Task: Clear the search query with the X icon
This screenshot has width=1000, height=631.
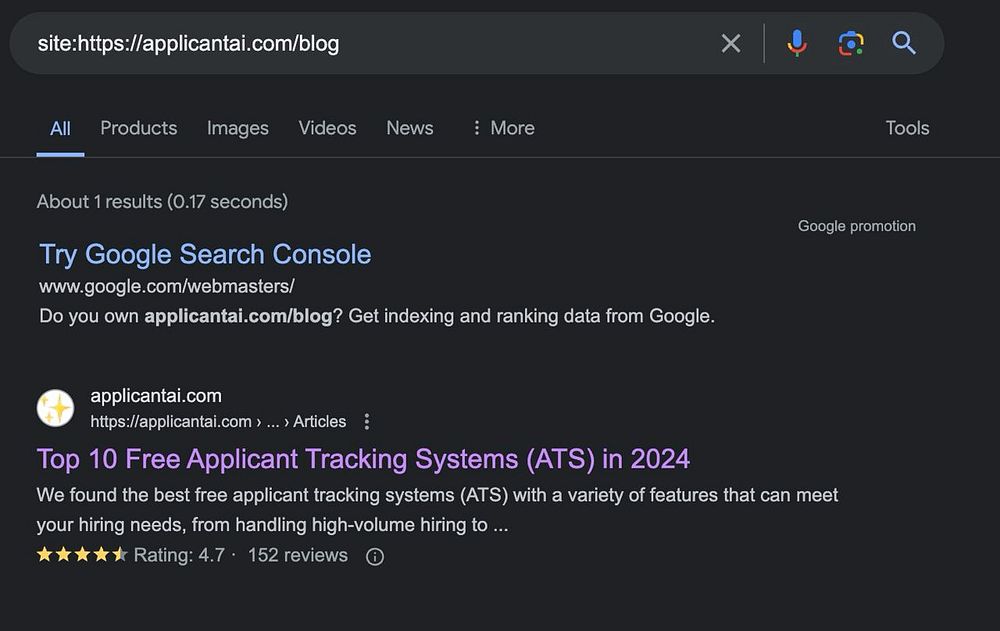Action: [x=731, y=43]
